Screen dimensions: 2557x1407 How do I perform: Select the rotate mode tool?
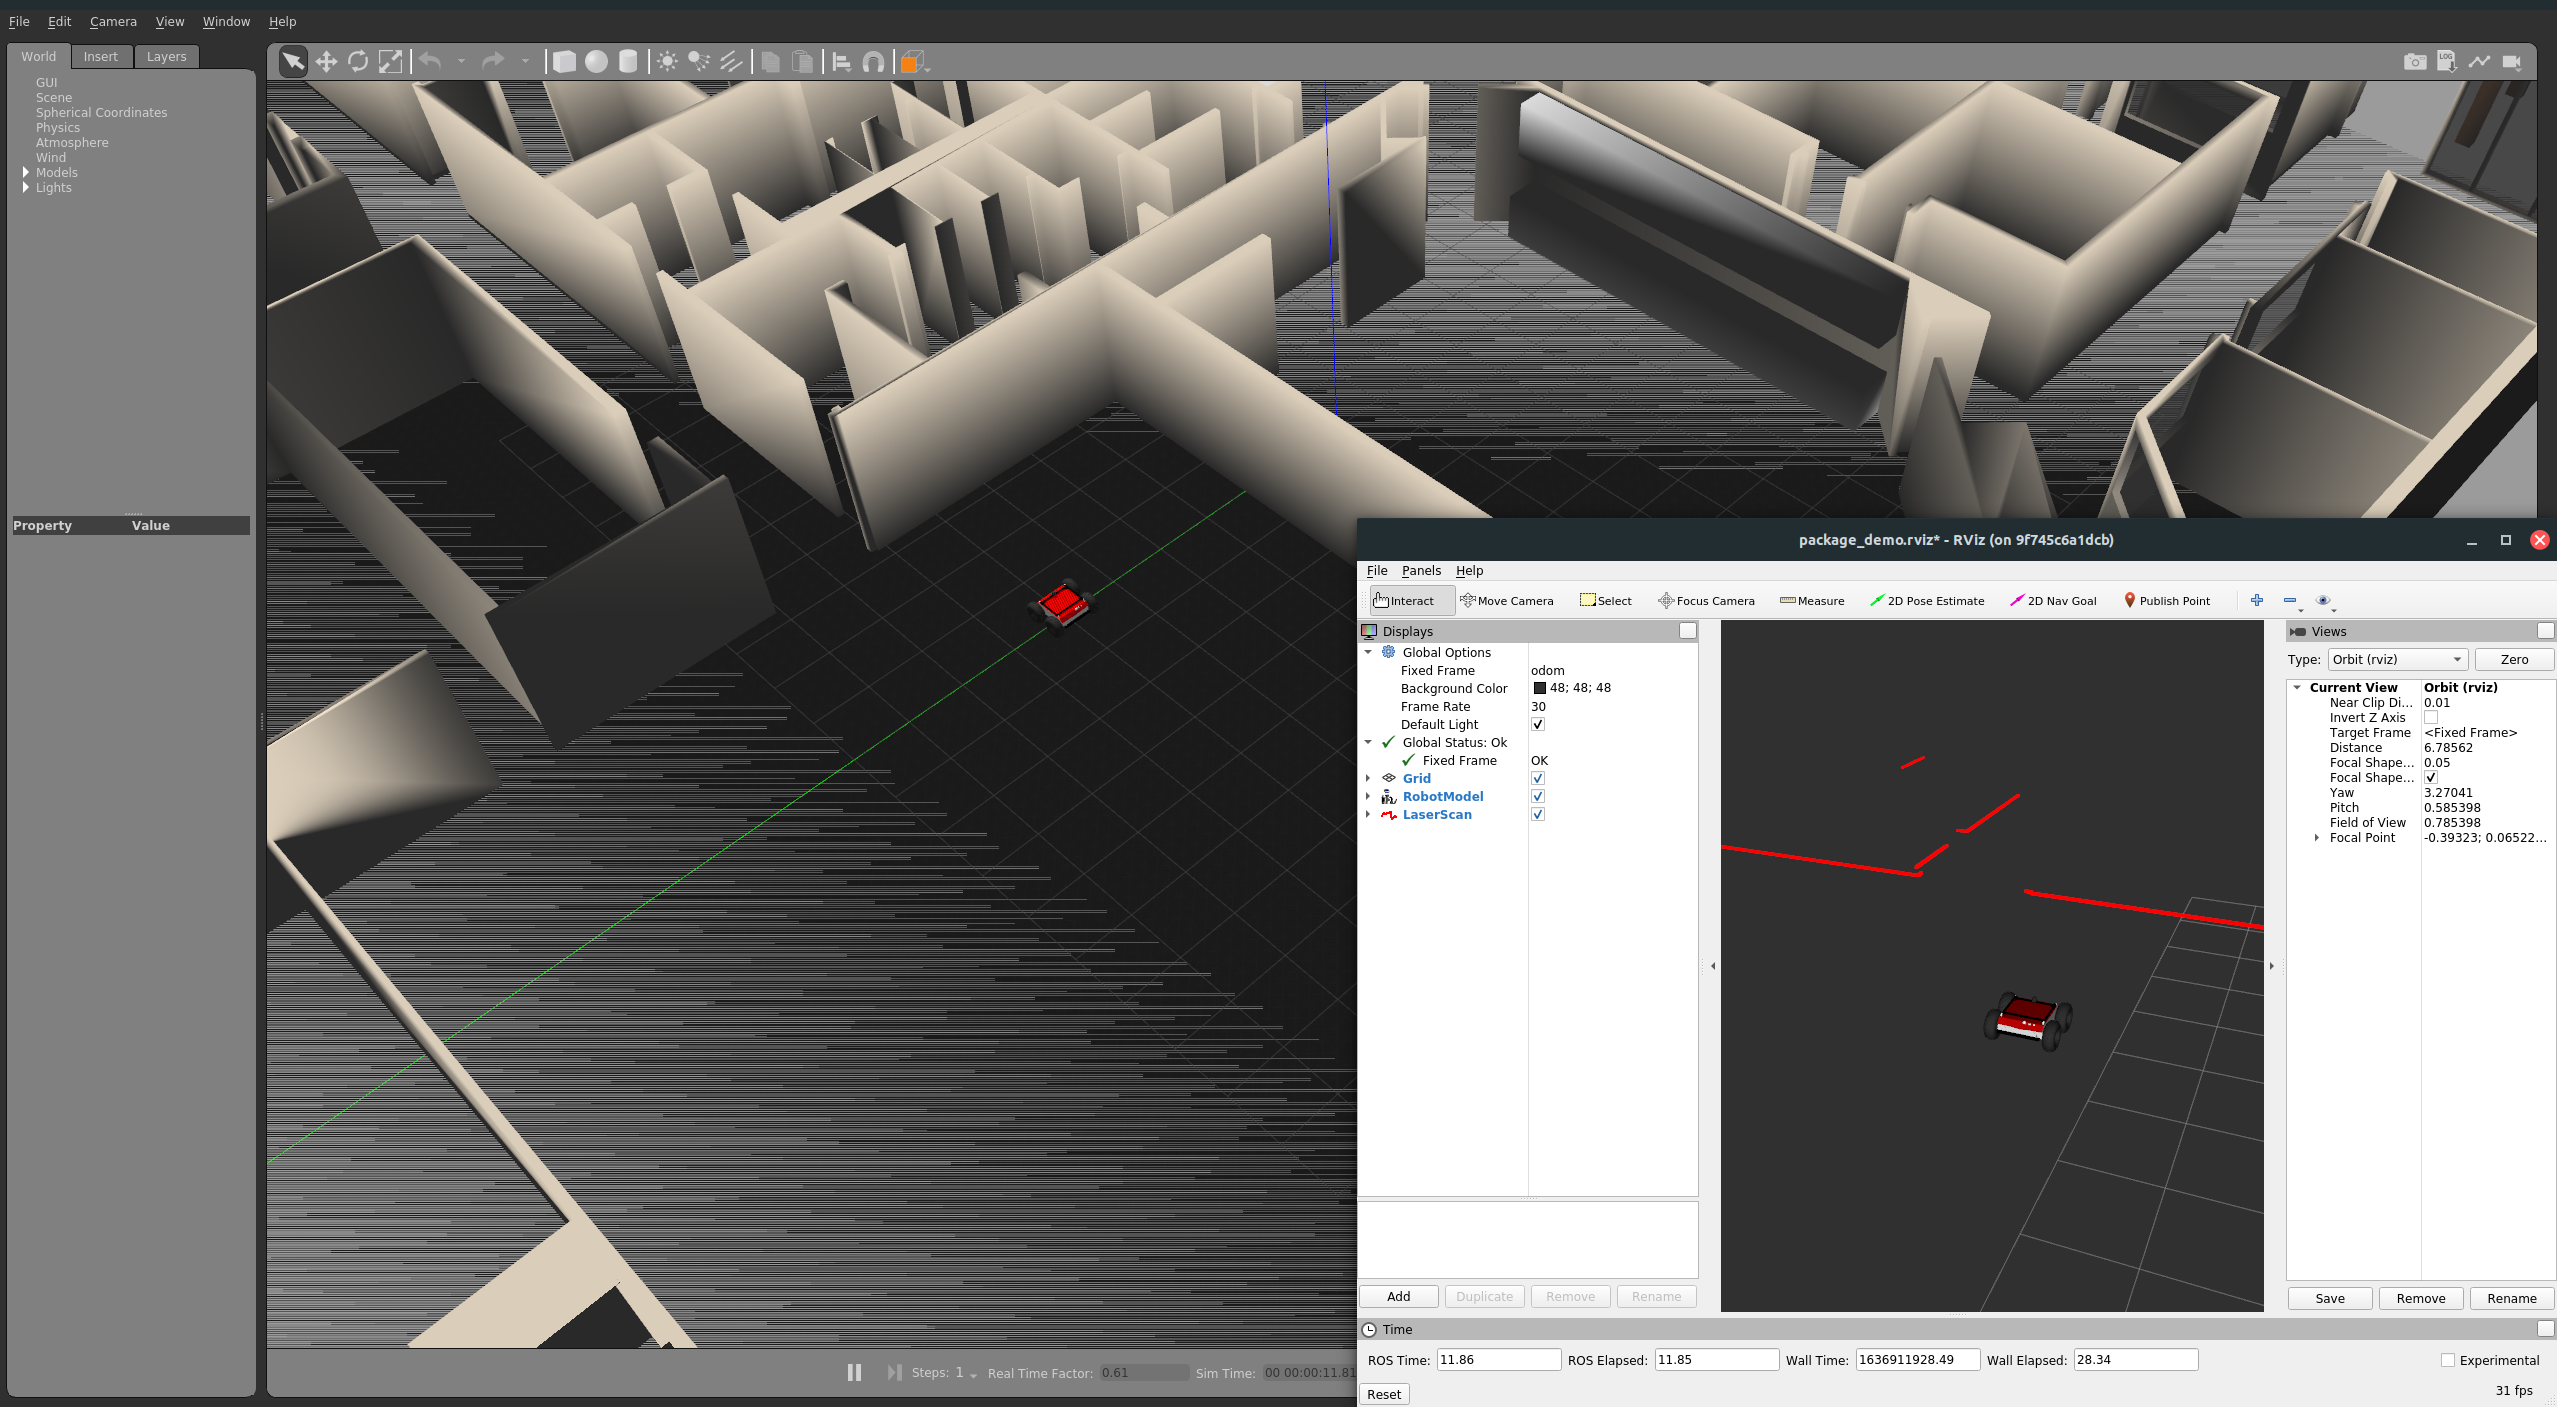click(x=358, y=62)
